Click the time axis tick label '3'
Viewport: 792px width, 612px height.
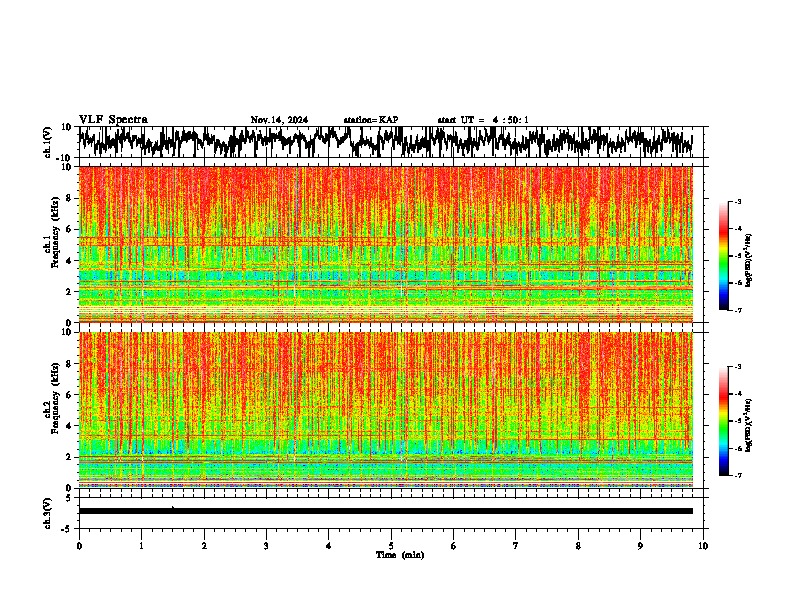[x=266, y=546]
